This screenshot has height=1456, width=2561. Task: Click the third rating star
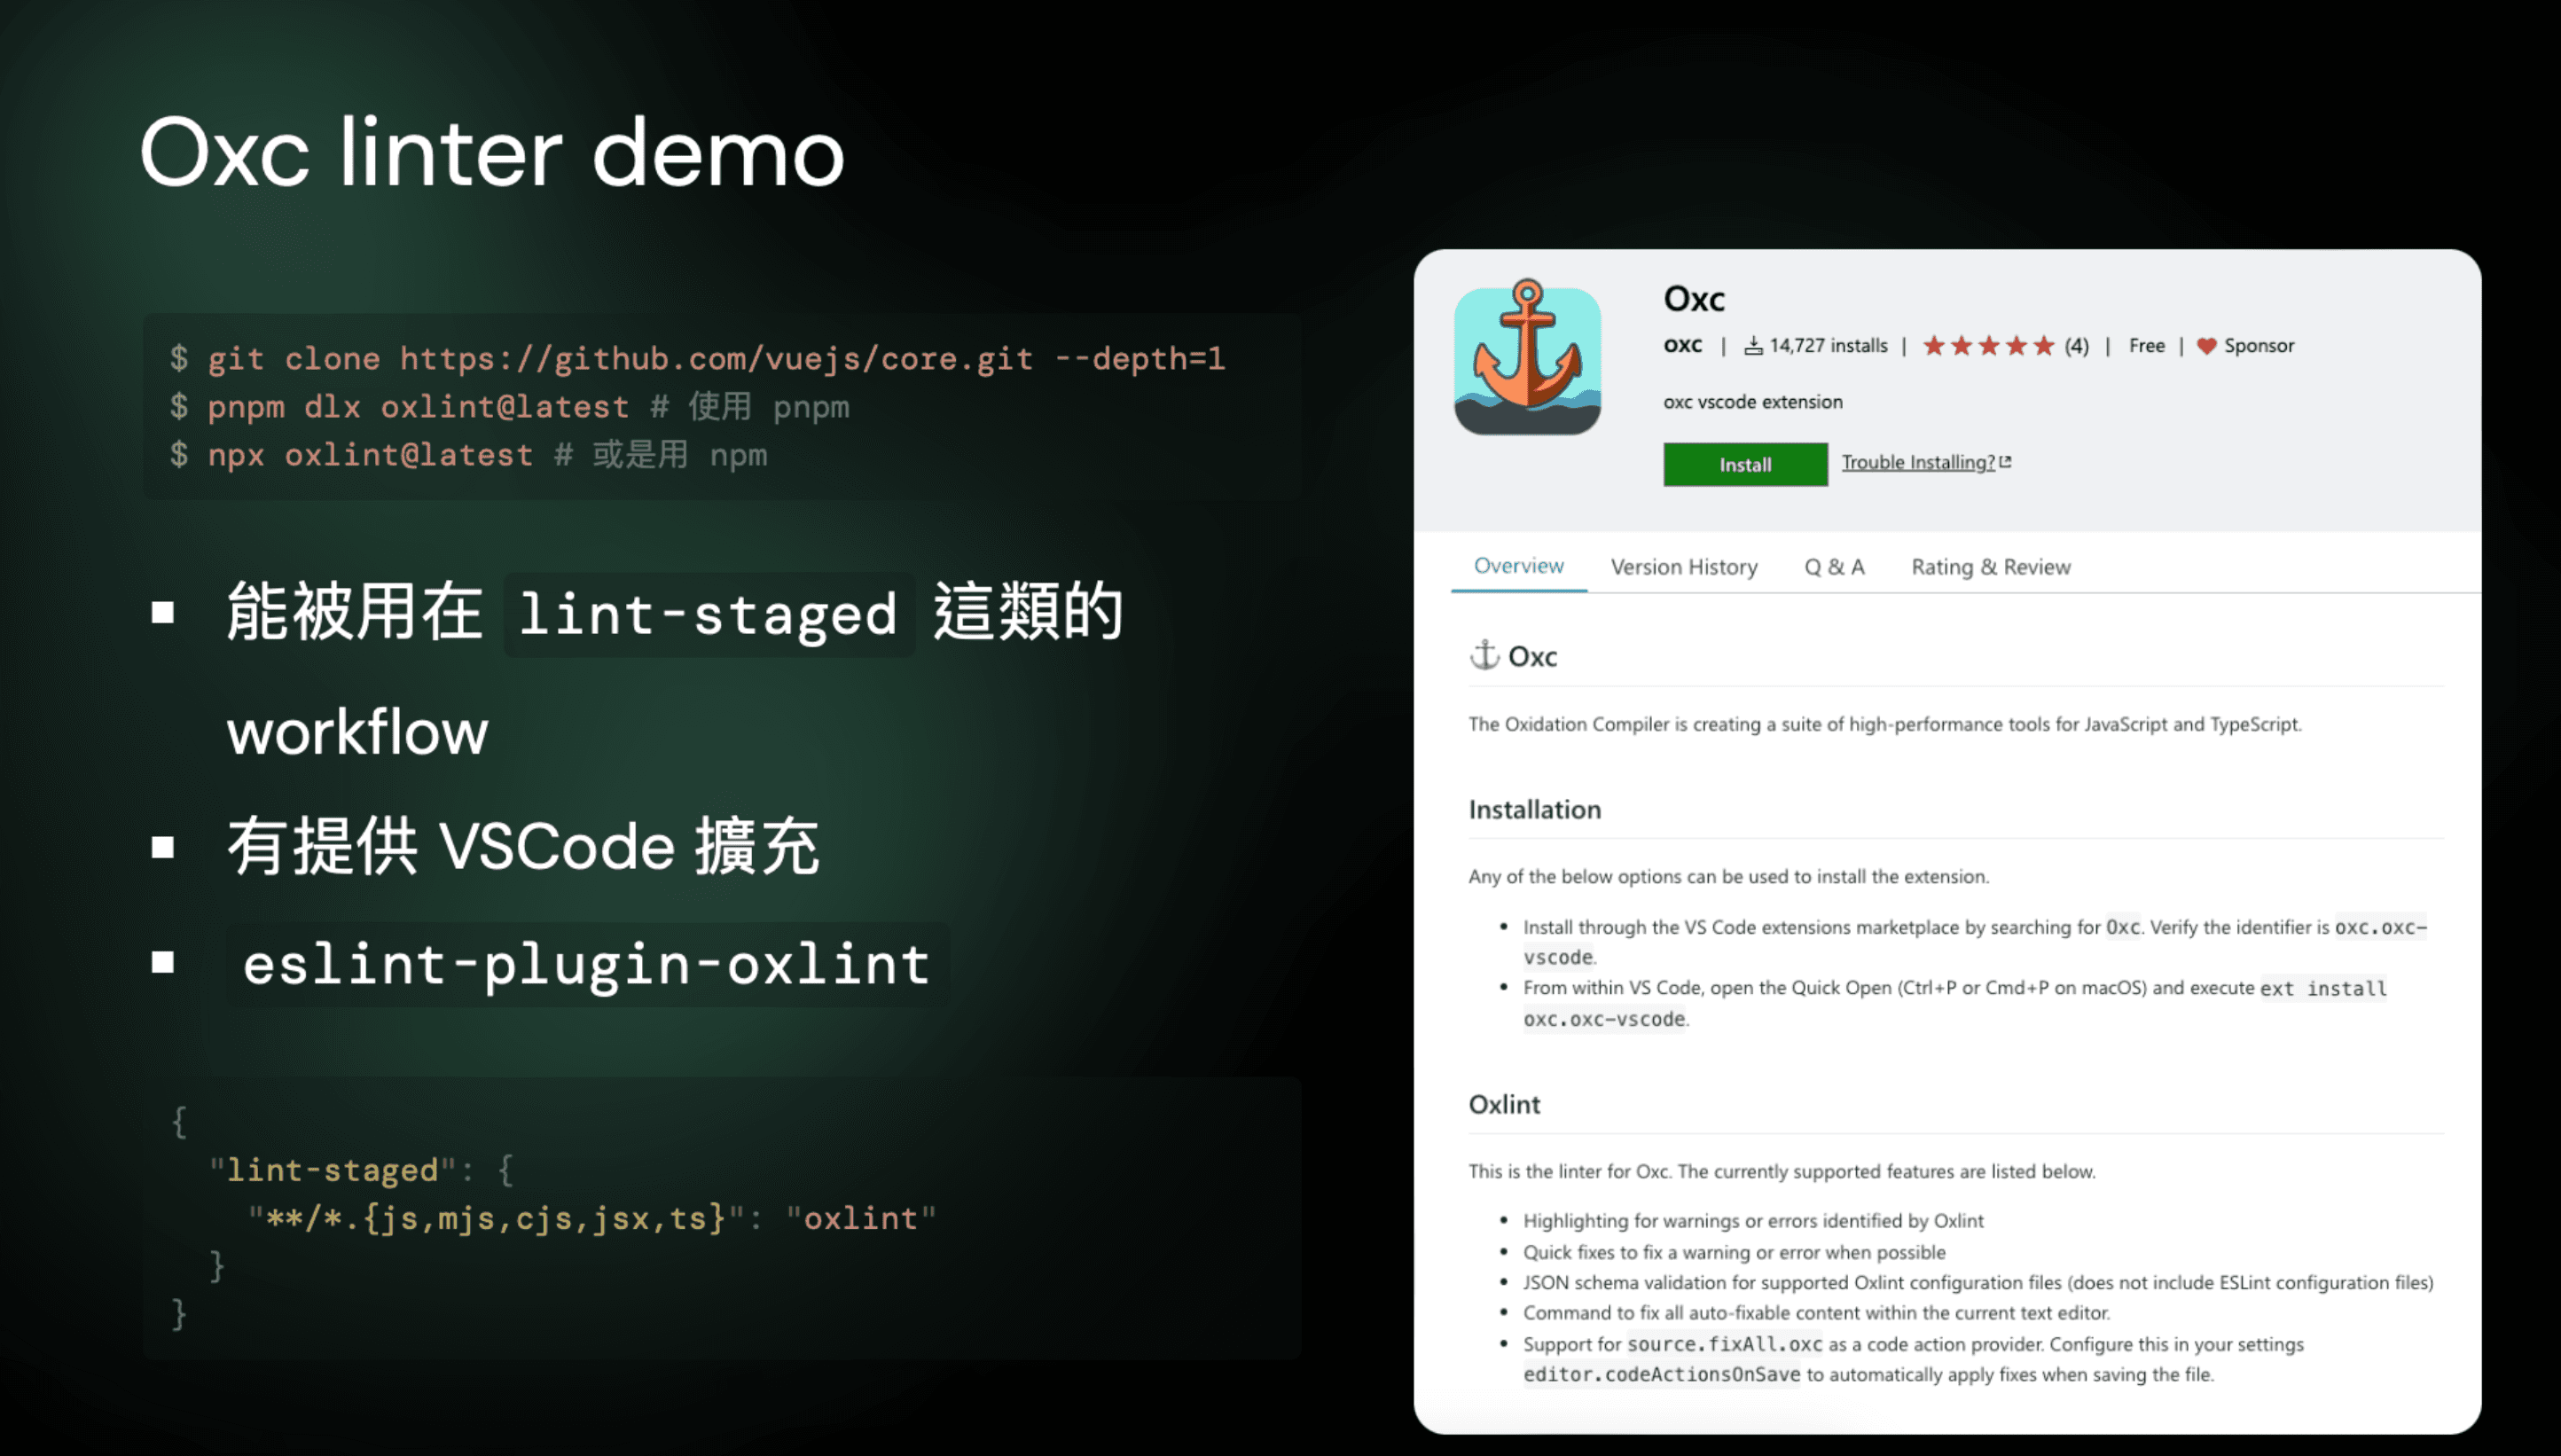[1990, 345]
